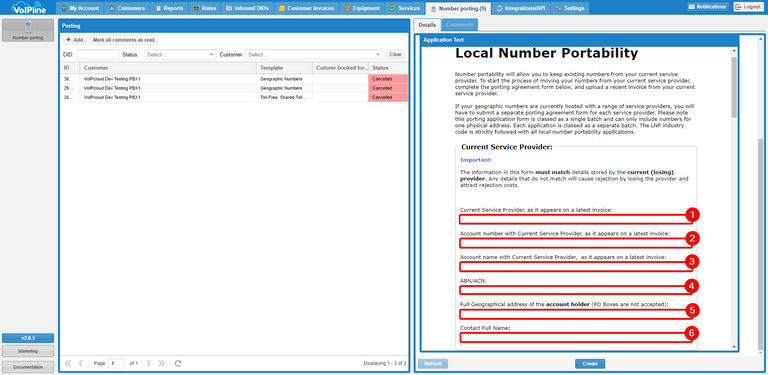The image size is (768, 375).
Task: Go to the last page icon
Action: [161, 363]
